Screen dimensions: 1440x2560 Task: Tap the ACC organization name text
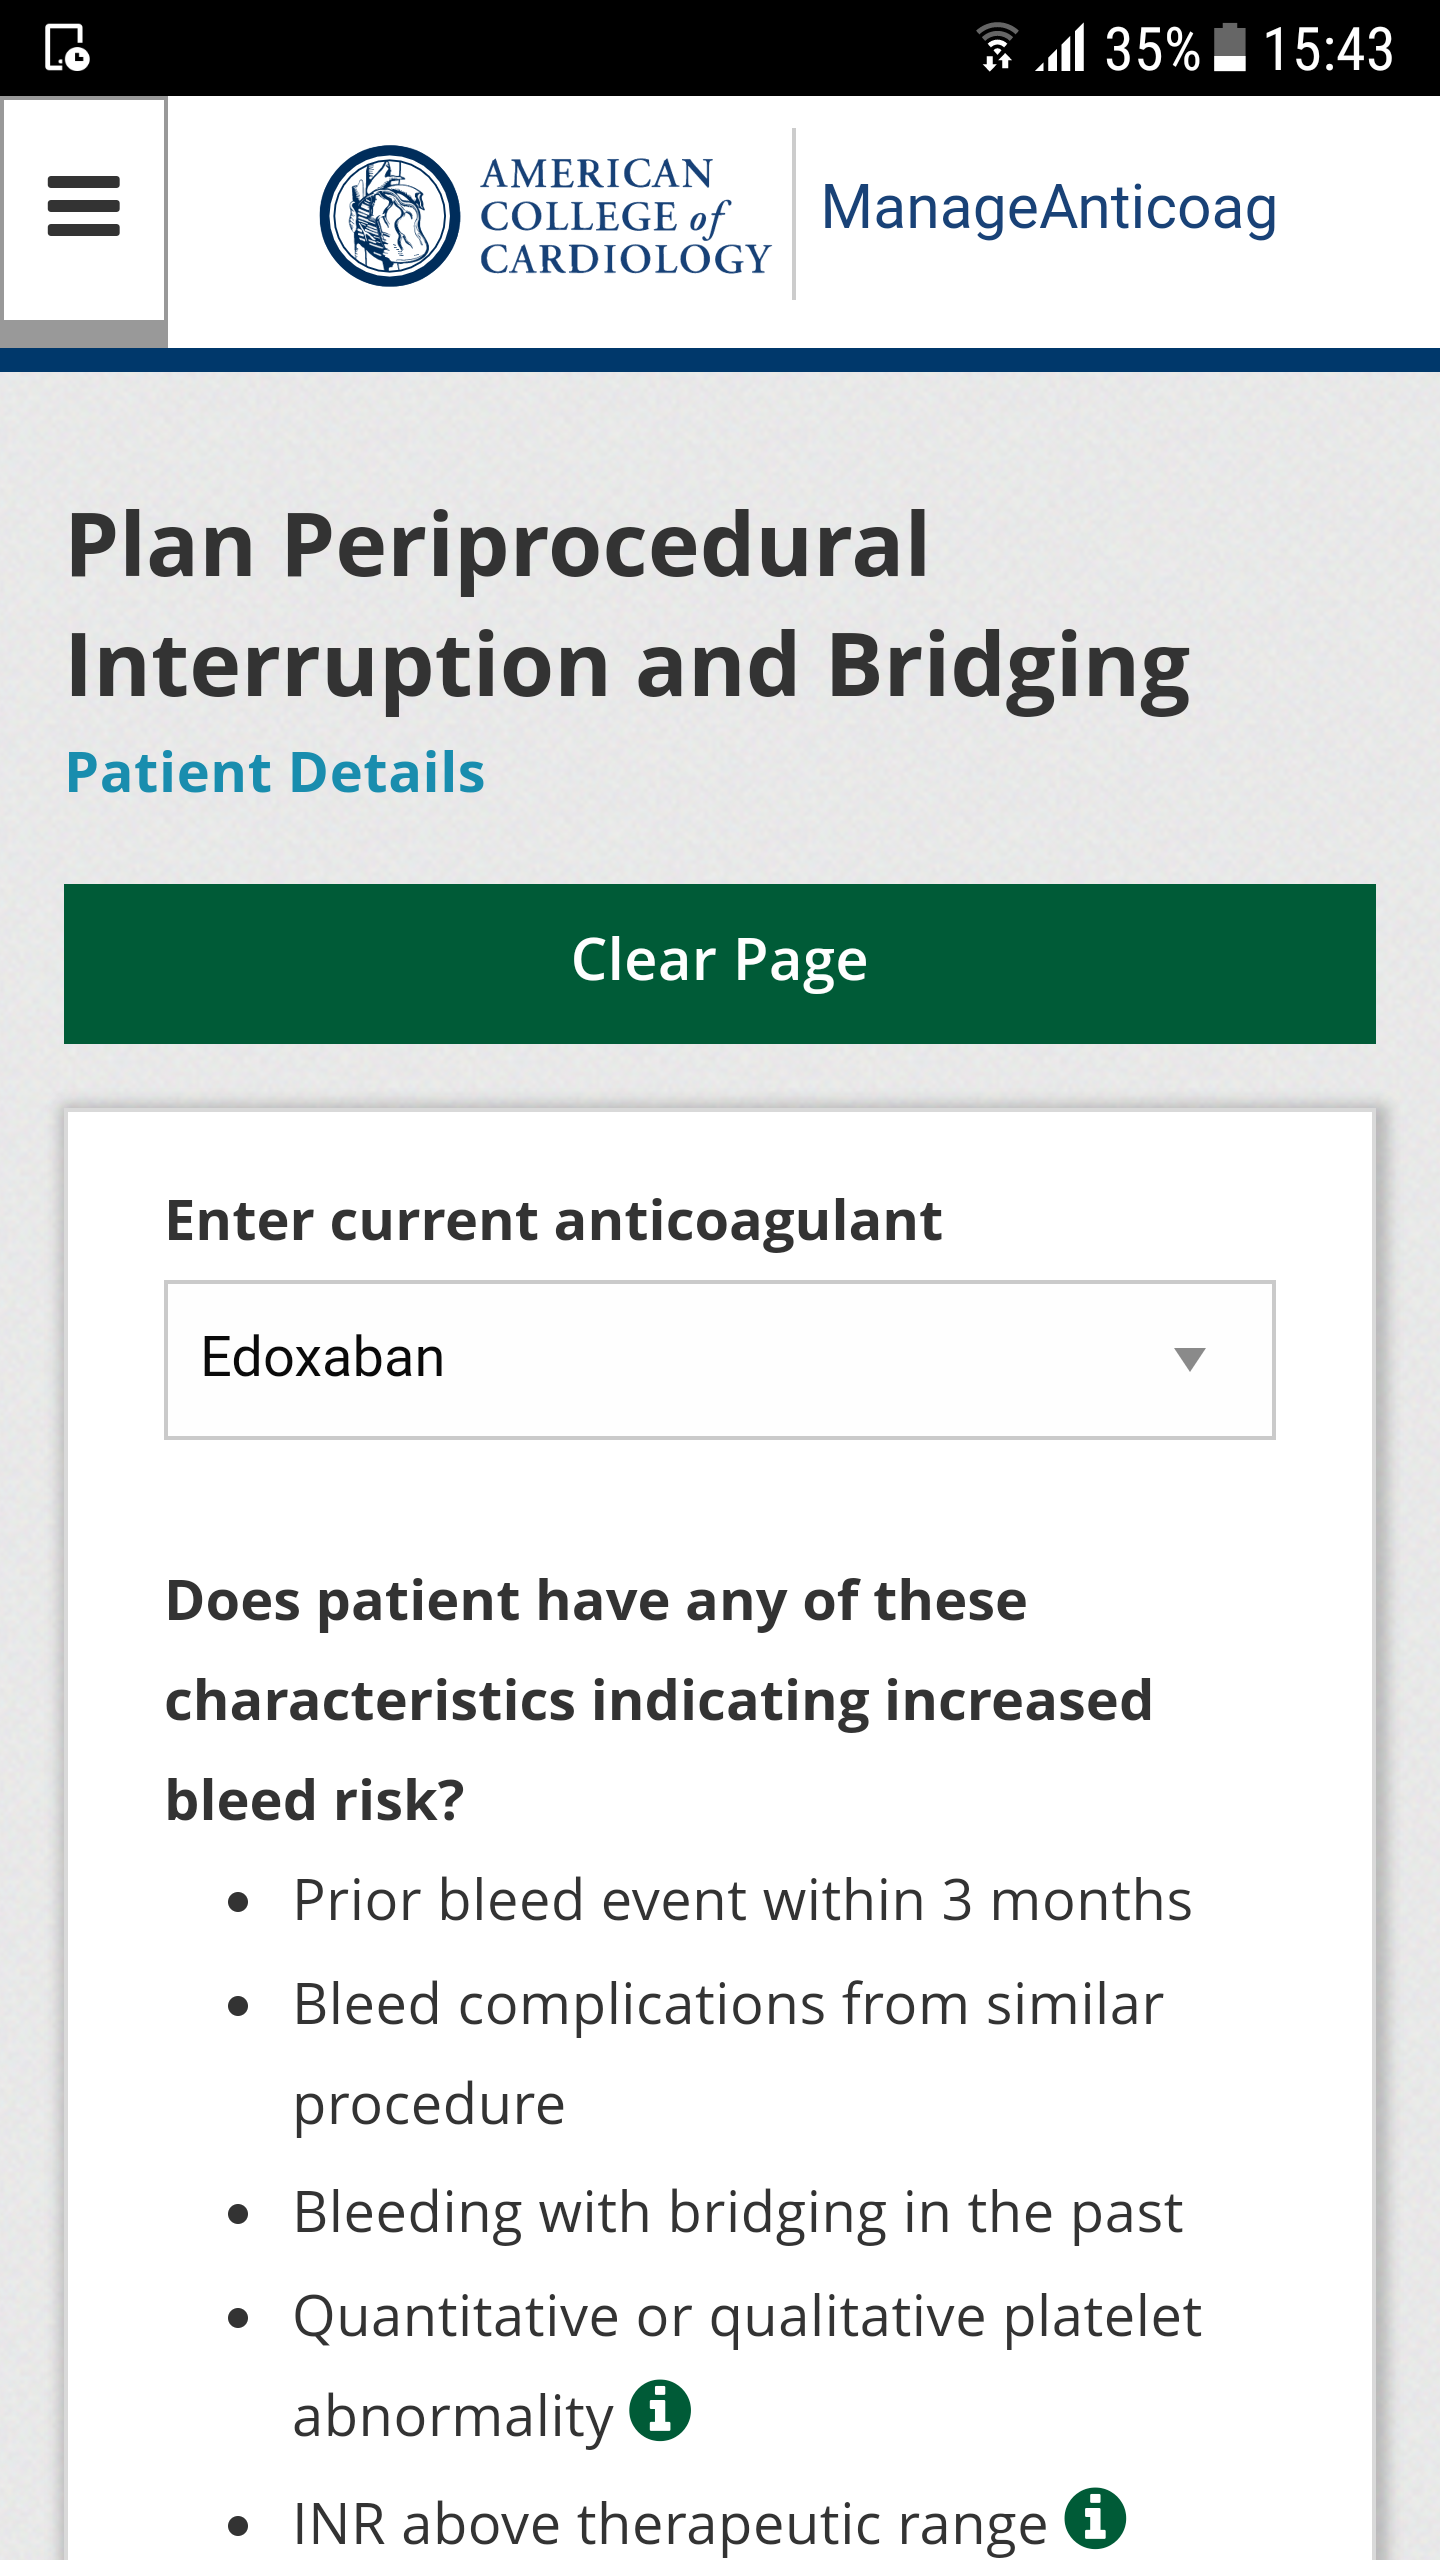pos(625,216)
